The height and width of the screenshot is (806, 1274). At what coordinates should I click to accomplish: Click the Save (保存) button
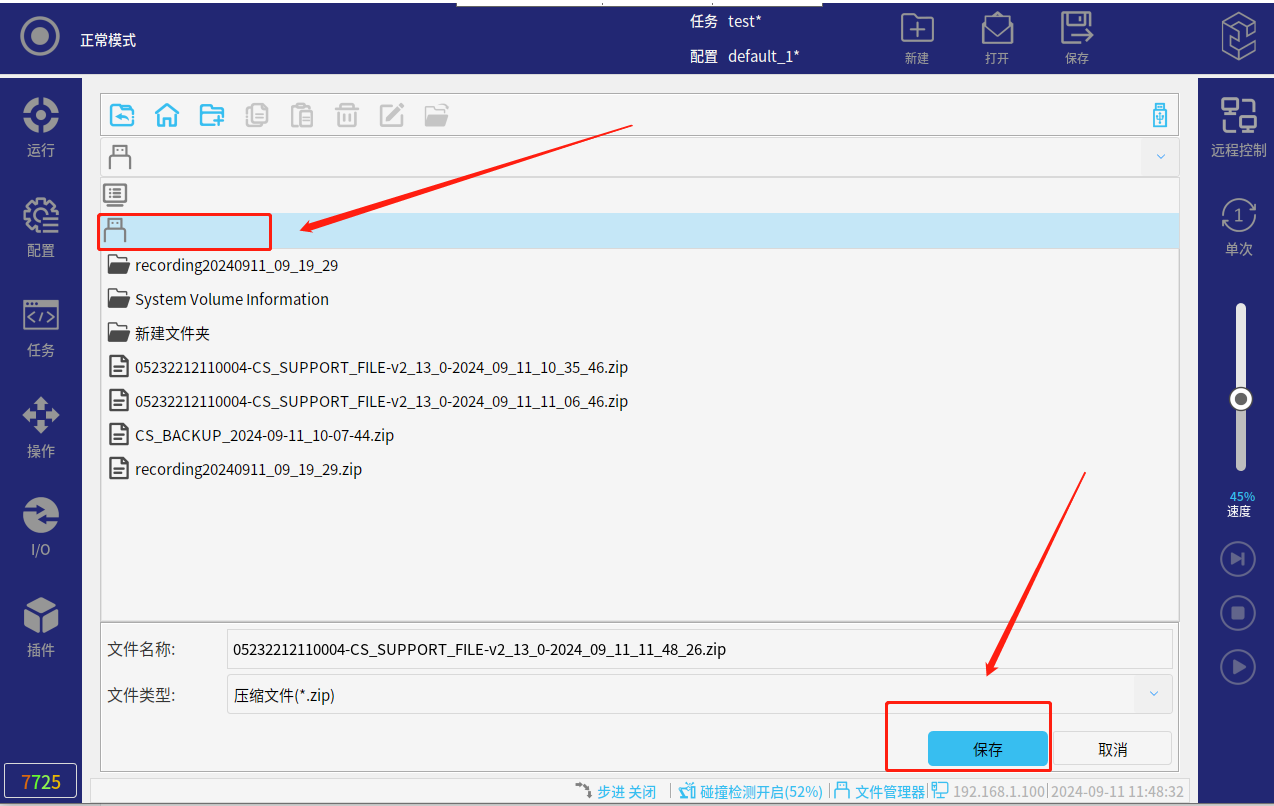[987, 749]
